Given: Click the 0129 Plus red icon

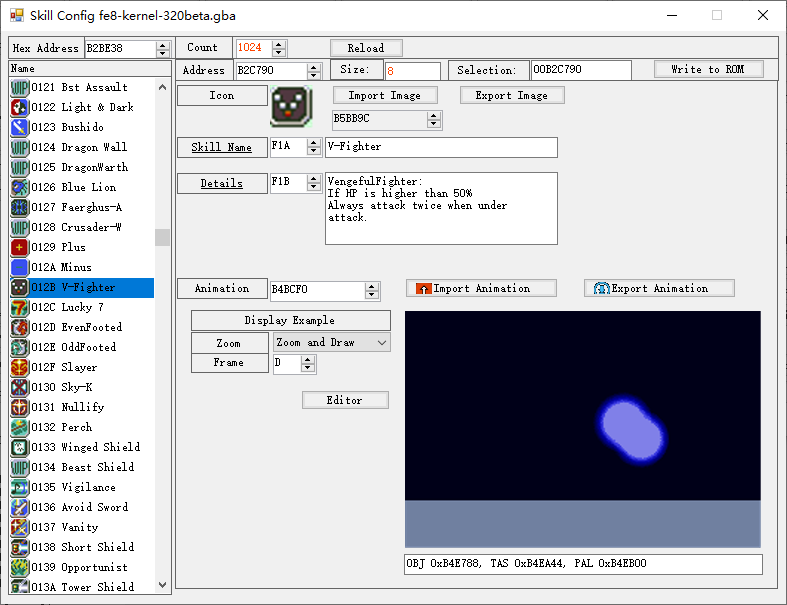Looking at the screenshot, I should click(20, 248).
